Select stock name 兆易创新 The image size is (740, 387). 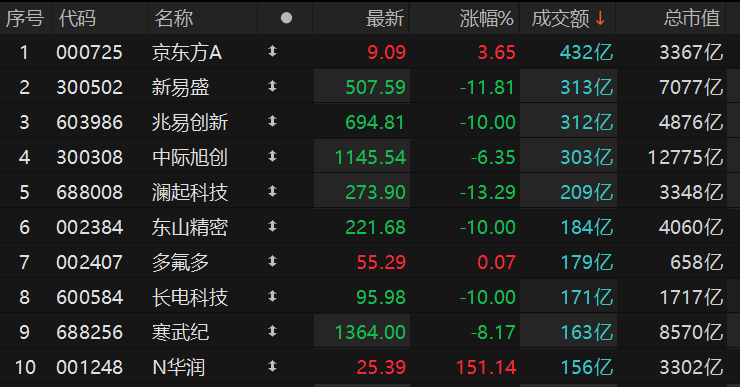click(x=190, y=122)
